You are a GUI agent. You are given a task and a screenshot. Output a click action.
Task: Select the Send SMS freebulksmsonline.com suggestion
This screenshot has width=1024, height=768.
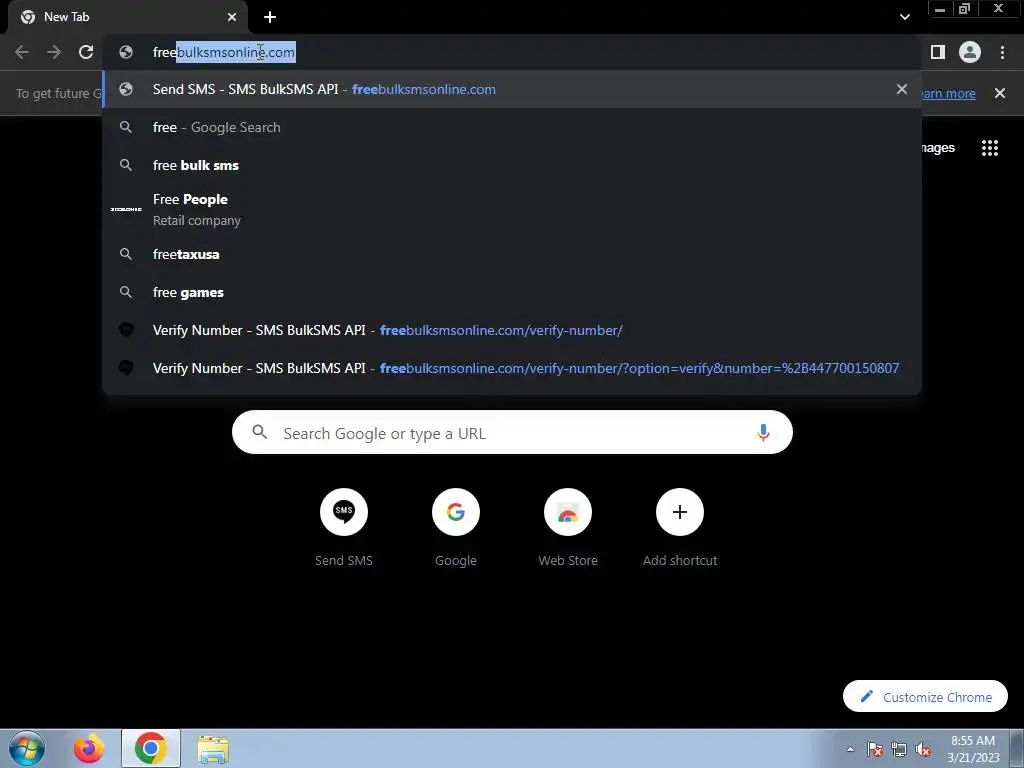click(x=512, y=89)
